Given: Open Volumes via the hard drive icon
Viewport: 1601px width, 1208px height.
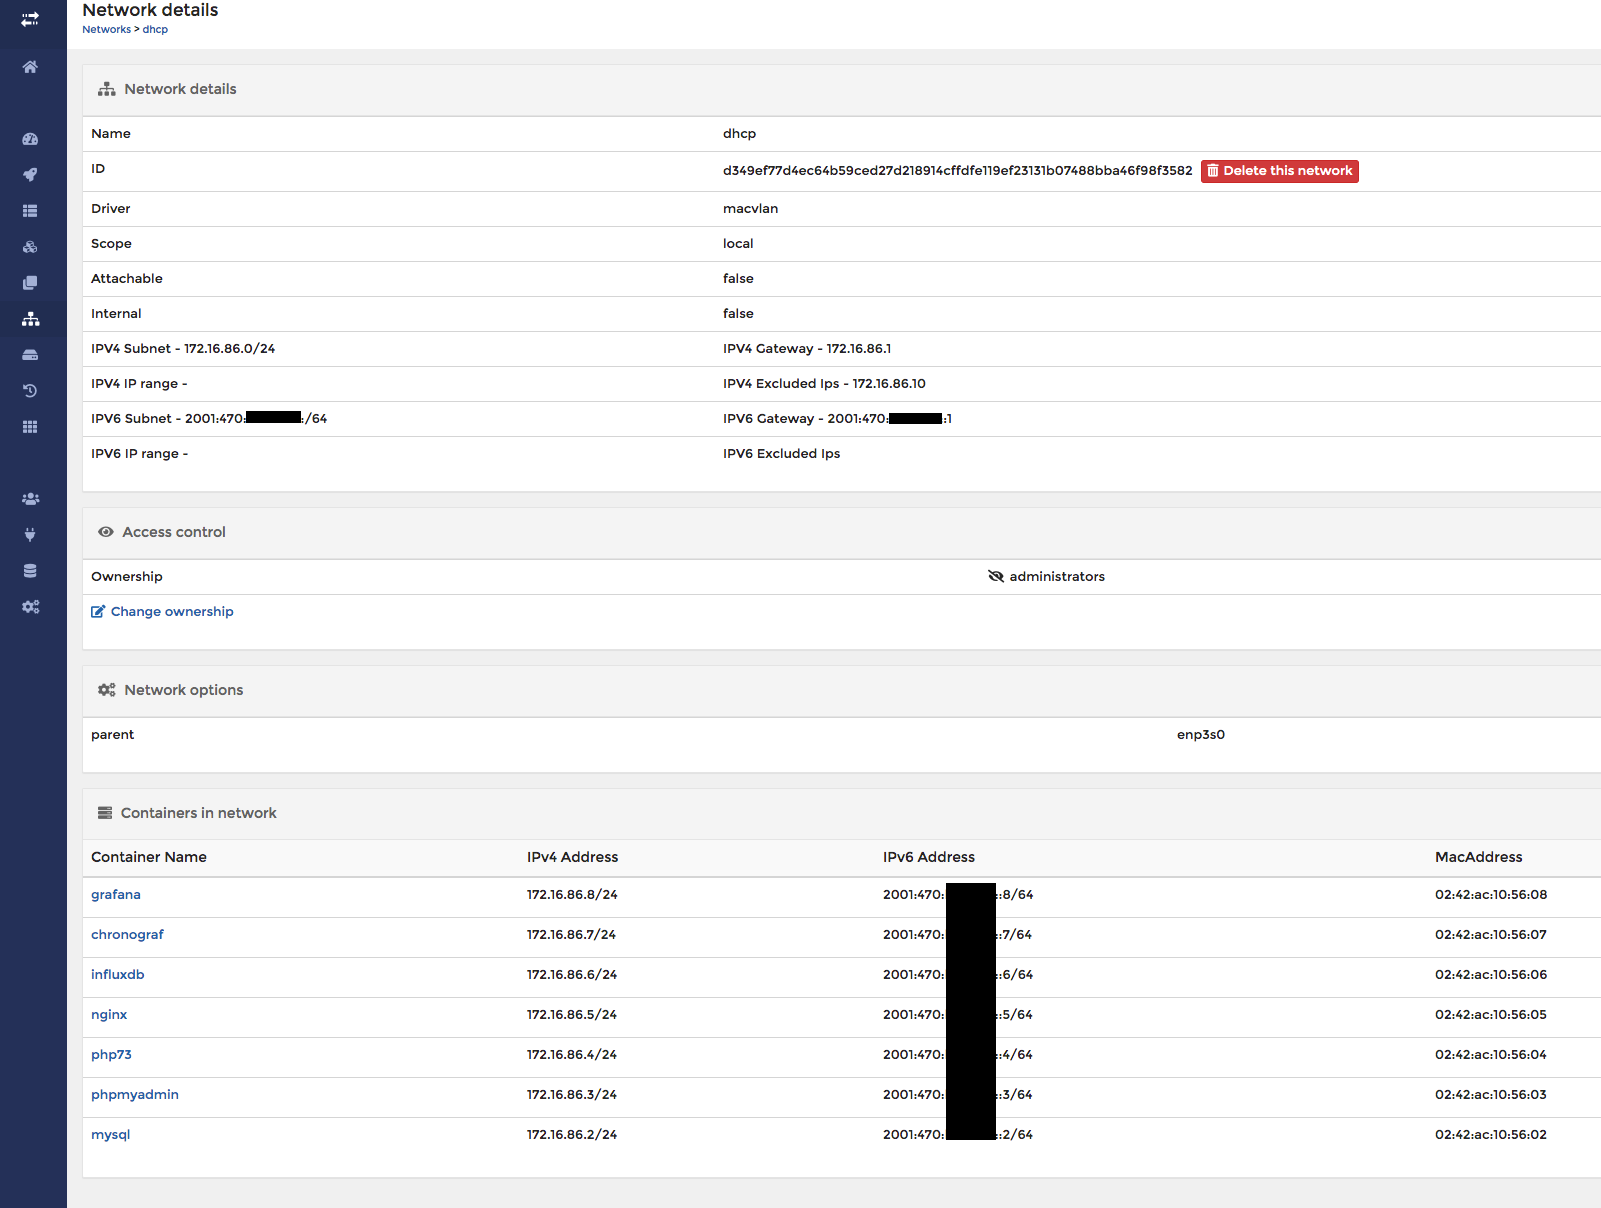Looking at the screenshot, I should tap(30, 354).
